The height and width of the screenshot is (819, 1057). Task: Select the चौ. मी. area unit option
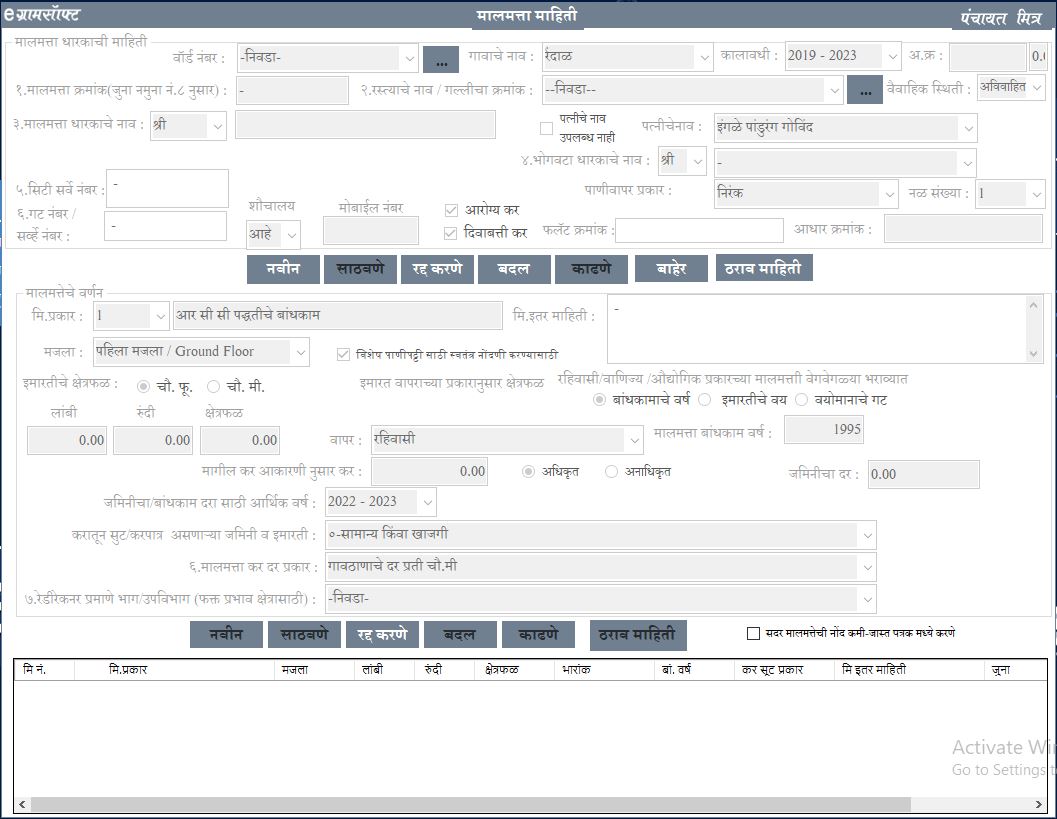tap(214, 386)
